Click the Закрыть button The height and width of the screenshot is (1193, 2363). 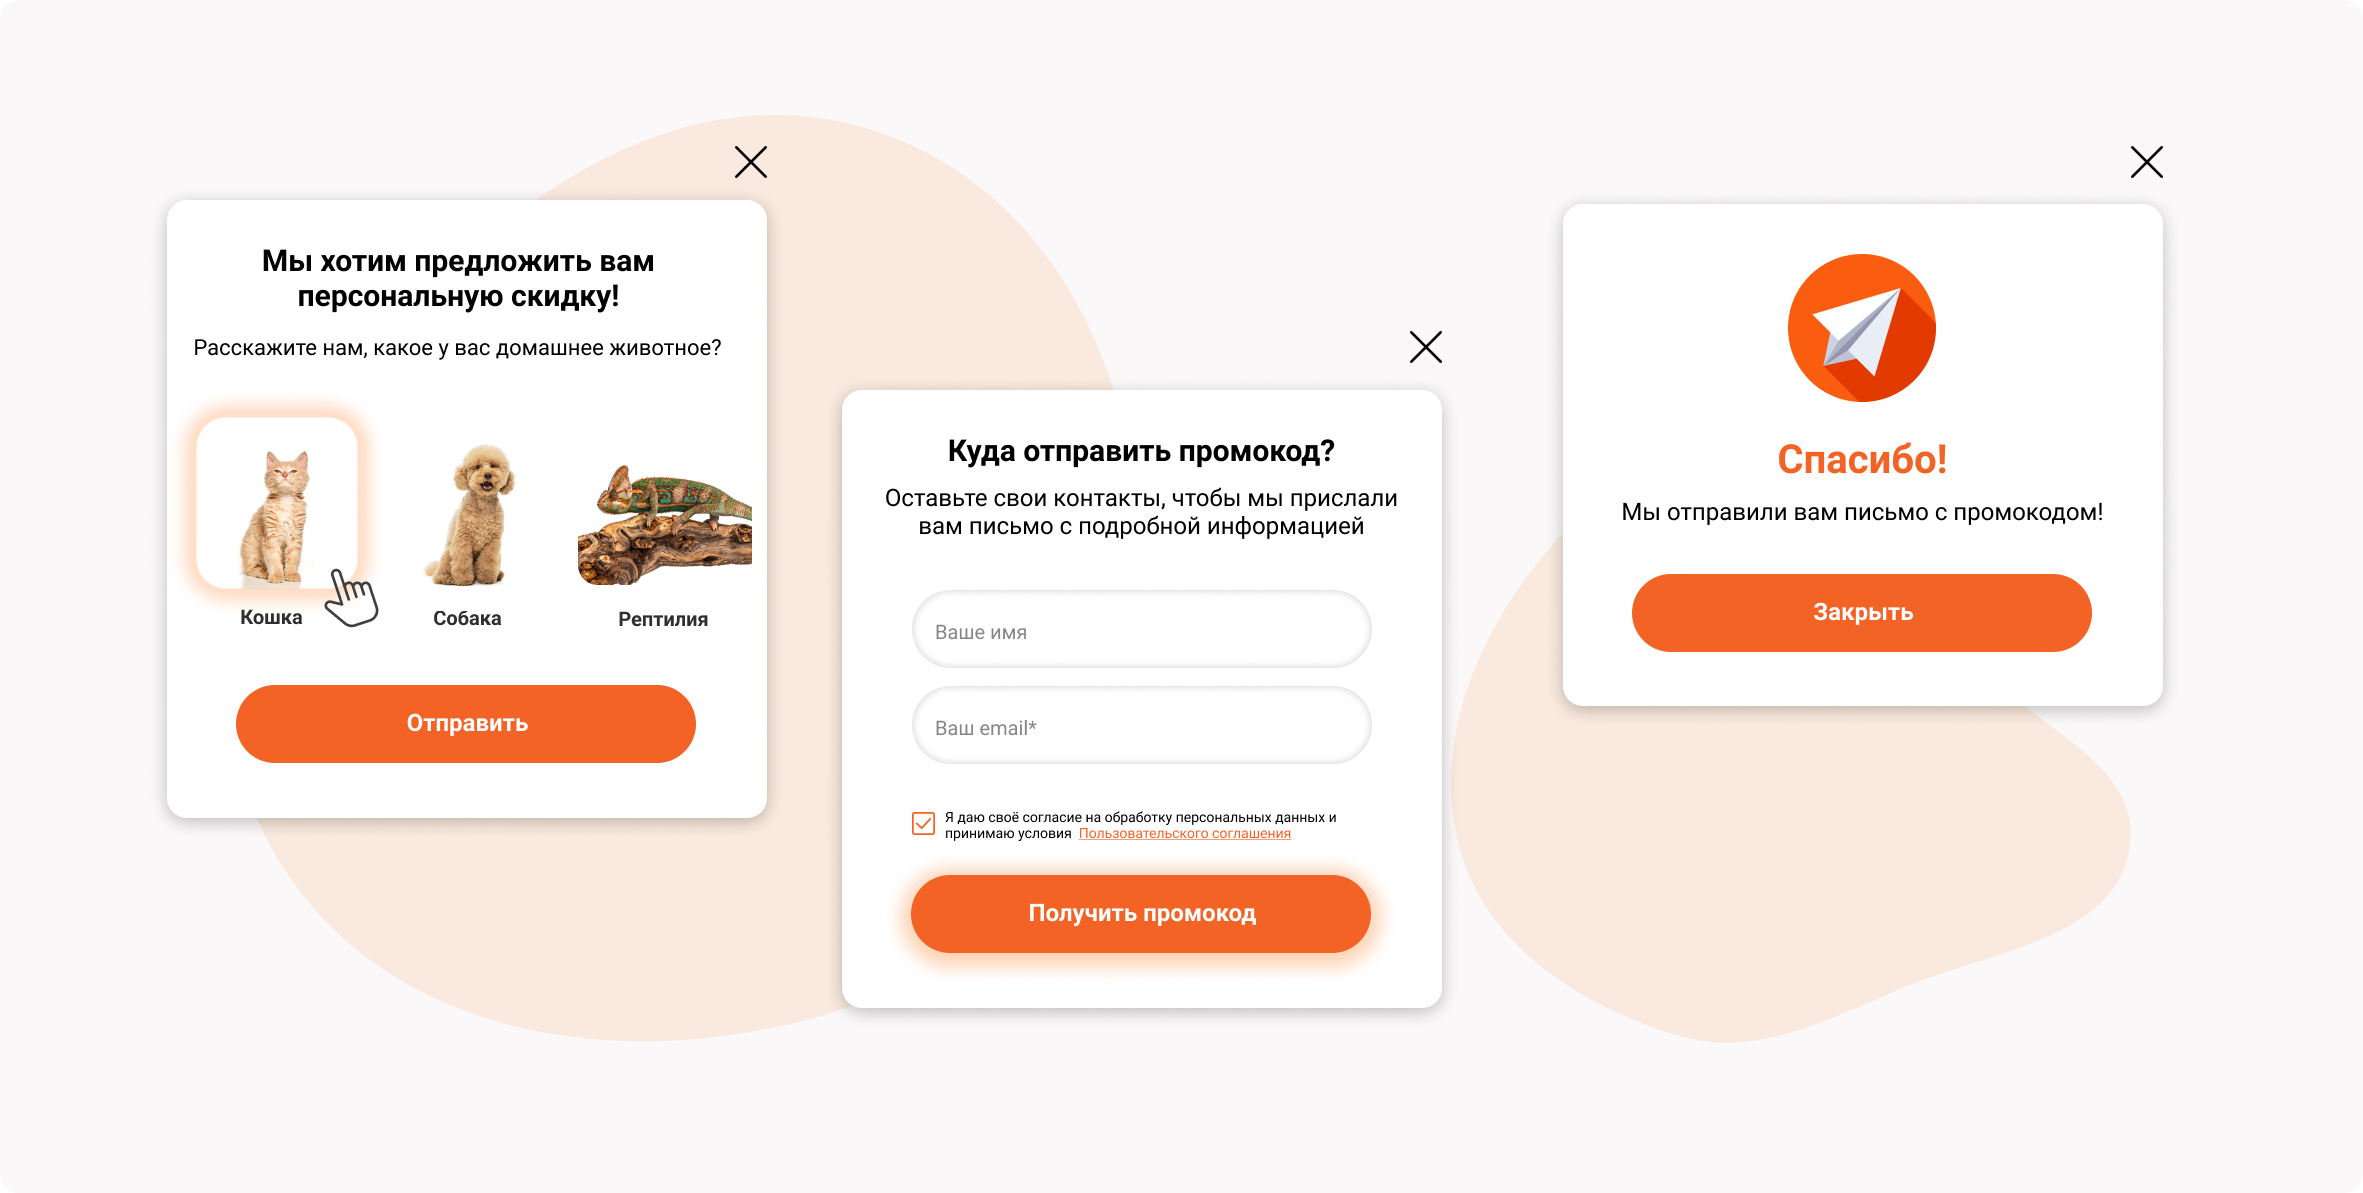click(1862, 612)
